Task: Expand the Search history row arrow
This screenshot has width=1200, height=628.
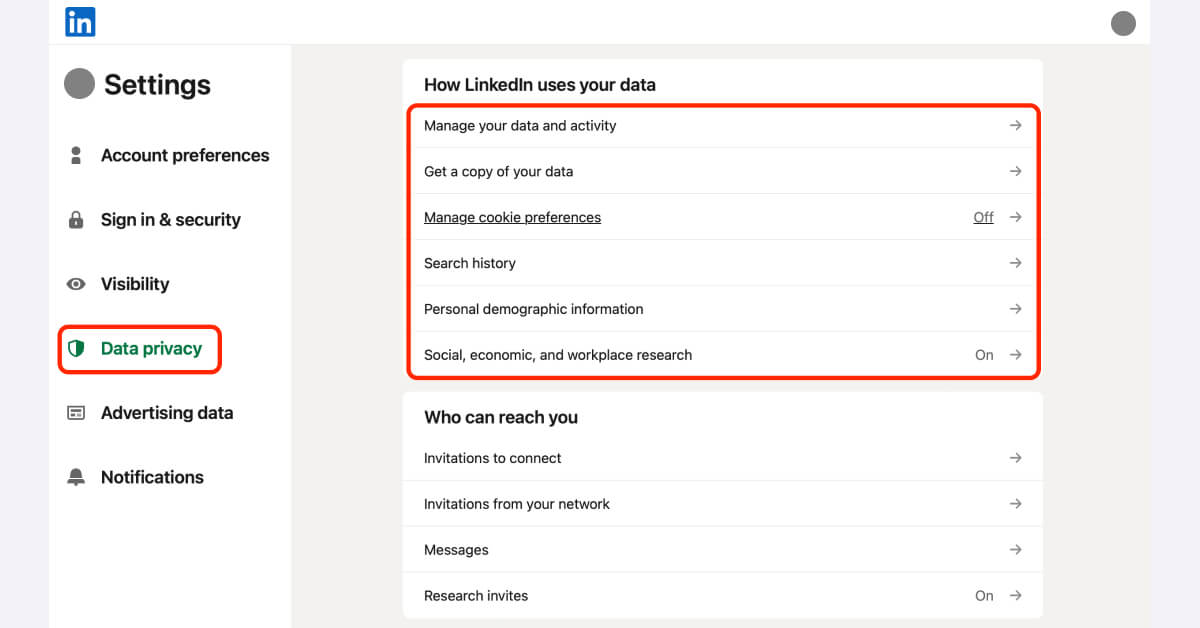Action: pyautogui.click(x=1015, y=263)
